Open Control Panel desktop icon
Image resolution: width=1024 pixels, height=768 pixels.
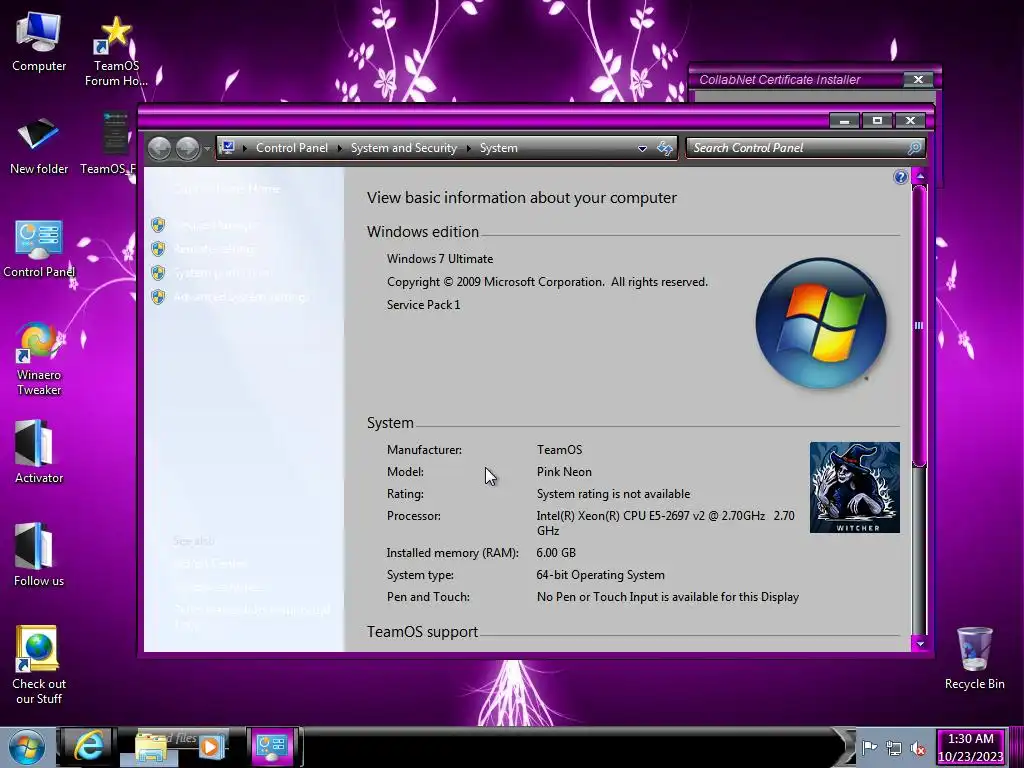[x=39, y=249]
